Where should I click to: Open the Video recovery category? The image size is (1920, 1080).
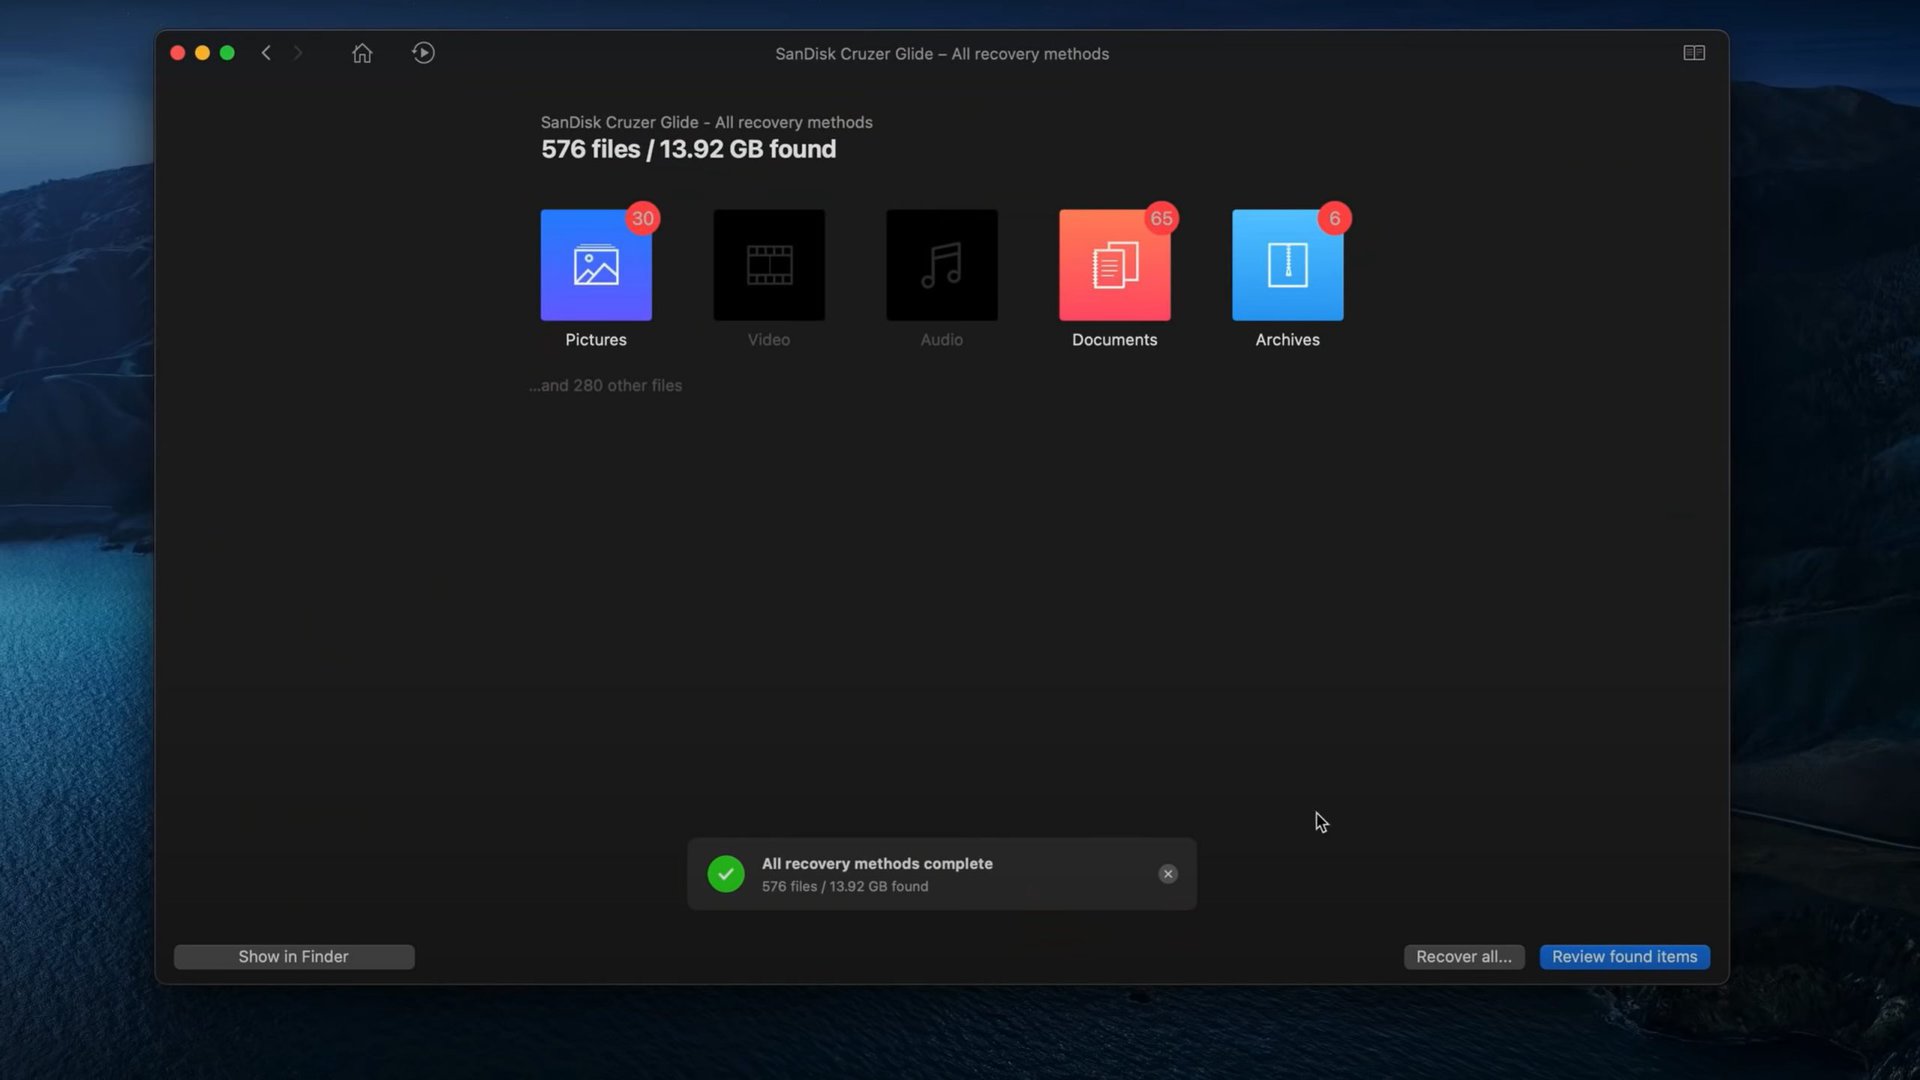pyautogui.click(x=769, y=264)
